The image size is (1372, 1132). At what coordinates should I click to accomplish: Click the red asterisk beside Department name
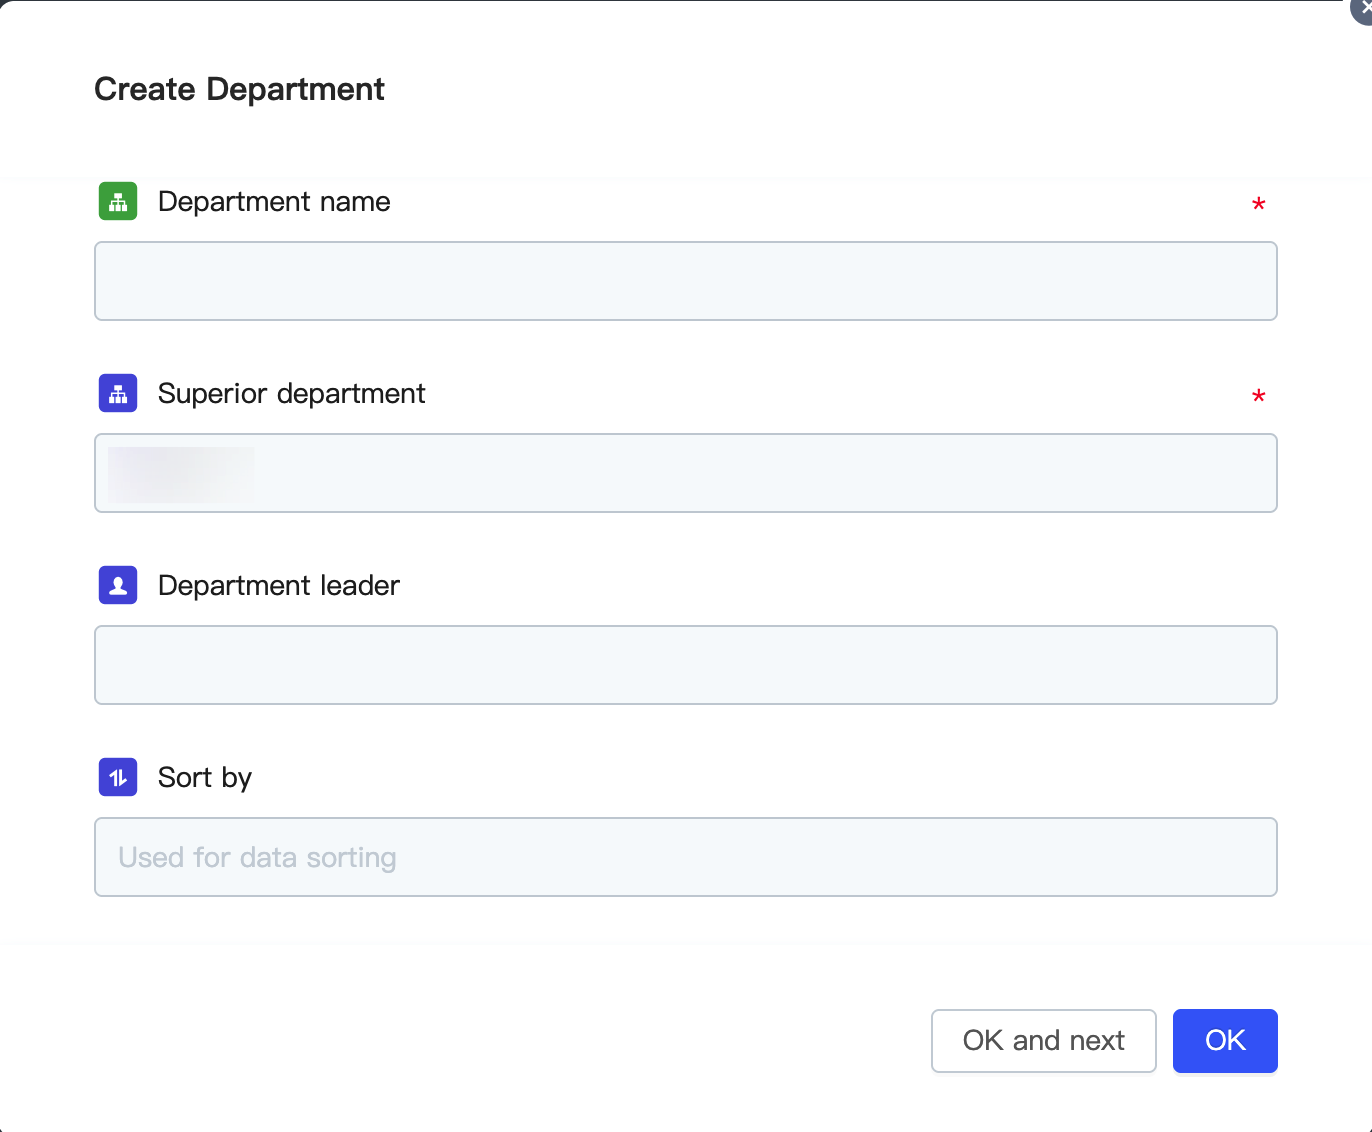tap(1258, 205)
